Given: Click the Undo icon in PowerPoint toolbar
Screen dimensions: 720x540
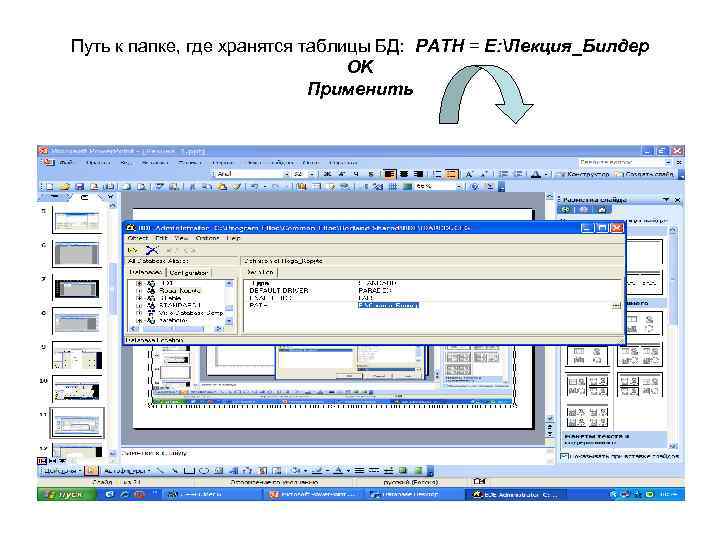Looking at the screenshot, I should [x=254, y=187].
